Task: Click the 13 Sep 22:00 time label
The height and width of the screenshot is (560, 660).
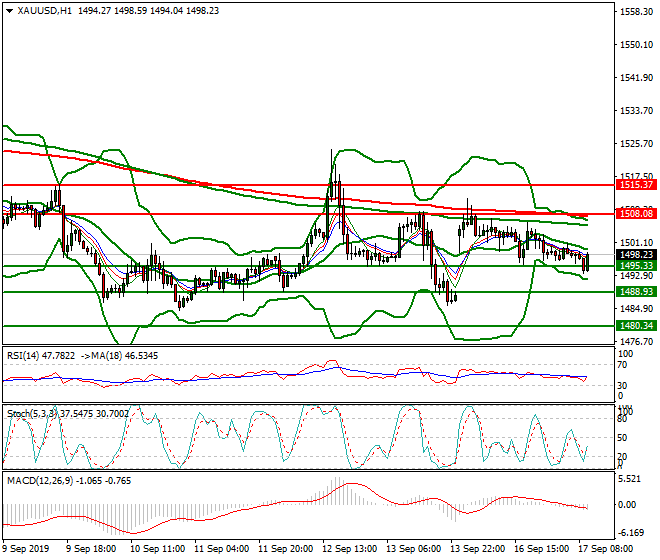Action: pyautogui.click(x=477, y=549)
